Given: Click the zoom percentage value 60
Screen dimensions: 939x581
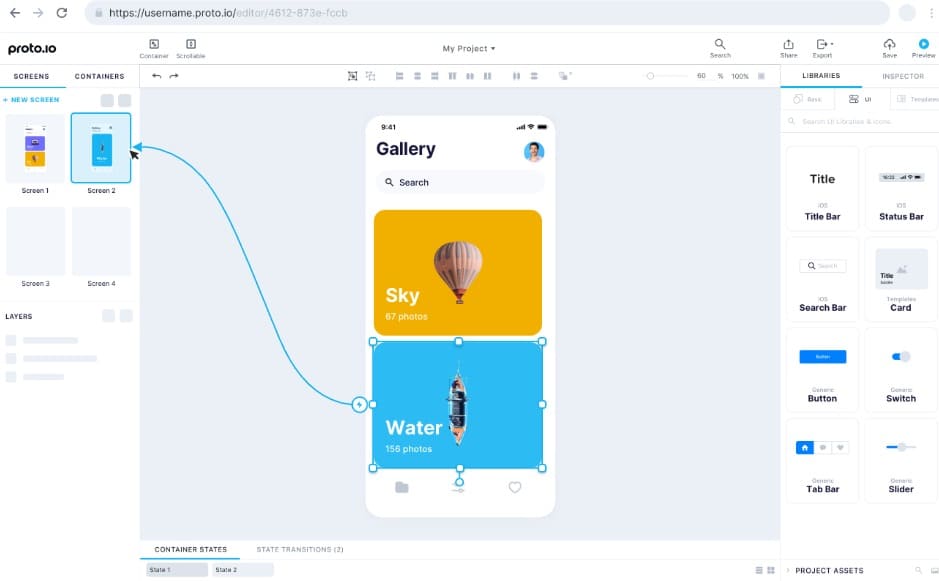Looking at the screenshot, I should (701, 76).
